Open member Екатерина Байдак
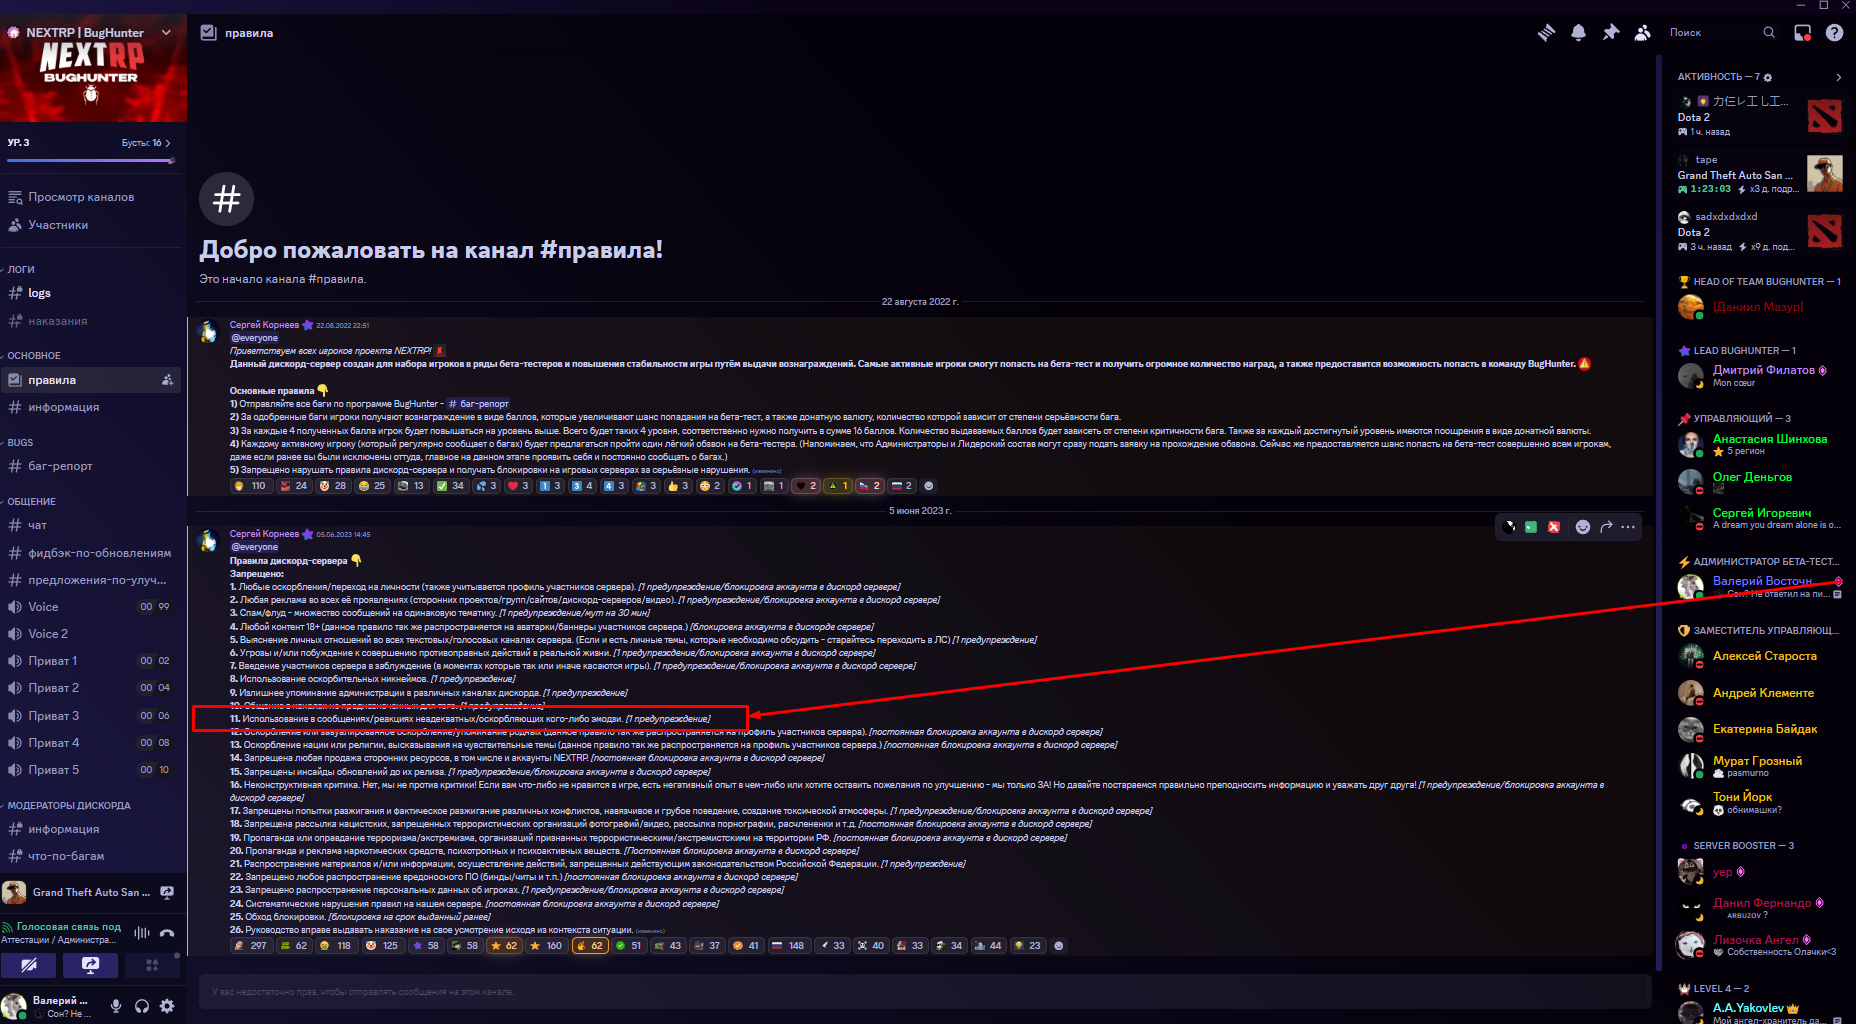The height and width of the screenshot is (1024, 1856). (x=1760, y=729)
